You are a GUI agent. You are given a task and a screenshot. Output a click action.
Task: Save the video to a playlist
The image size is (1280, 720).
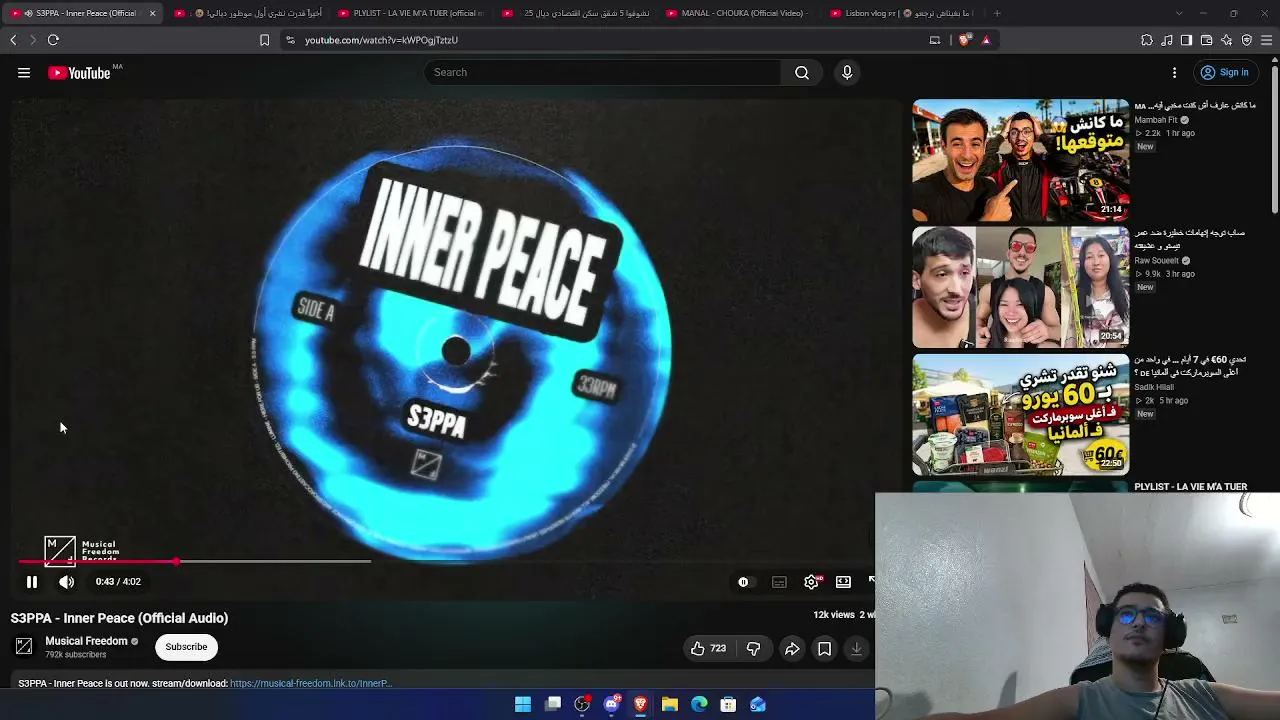point(825,649)
